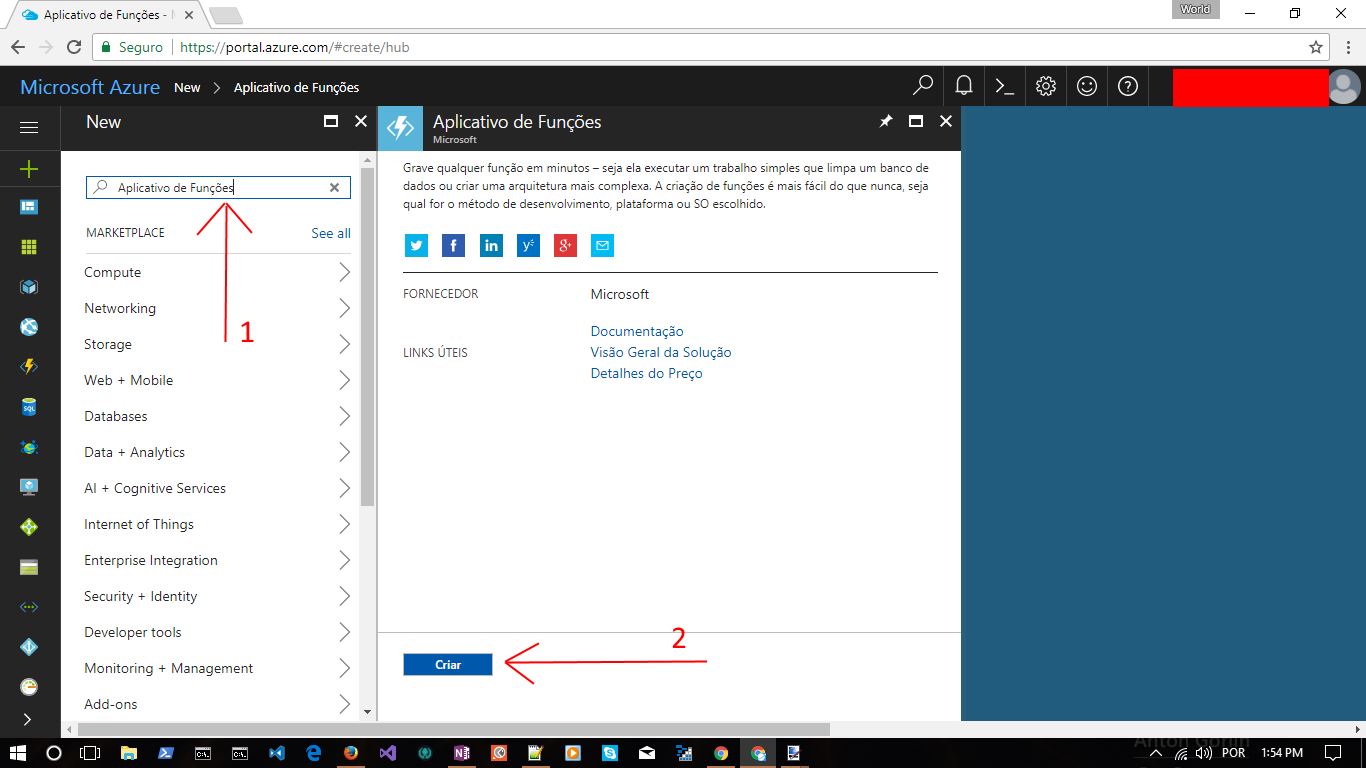Expand the Internet of Things category
The width and height of the screenshot is (1366, 768).
click(x=217, y=524)
